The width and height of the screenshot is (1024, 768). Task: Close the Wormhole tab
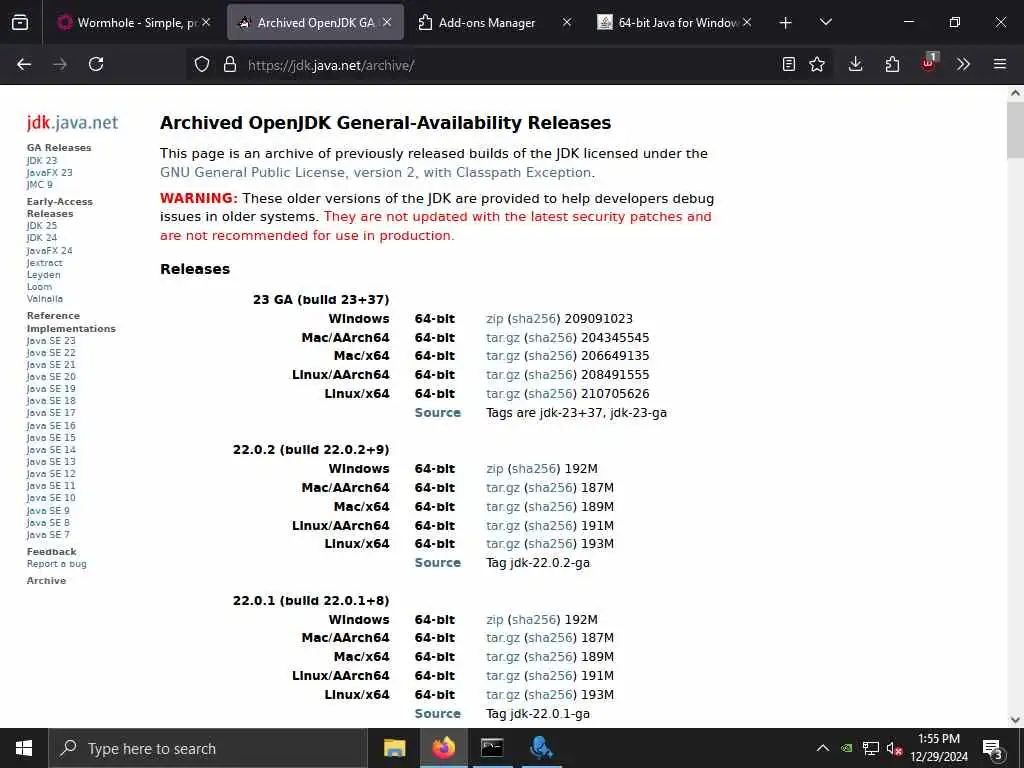tap(206, 22)
